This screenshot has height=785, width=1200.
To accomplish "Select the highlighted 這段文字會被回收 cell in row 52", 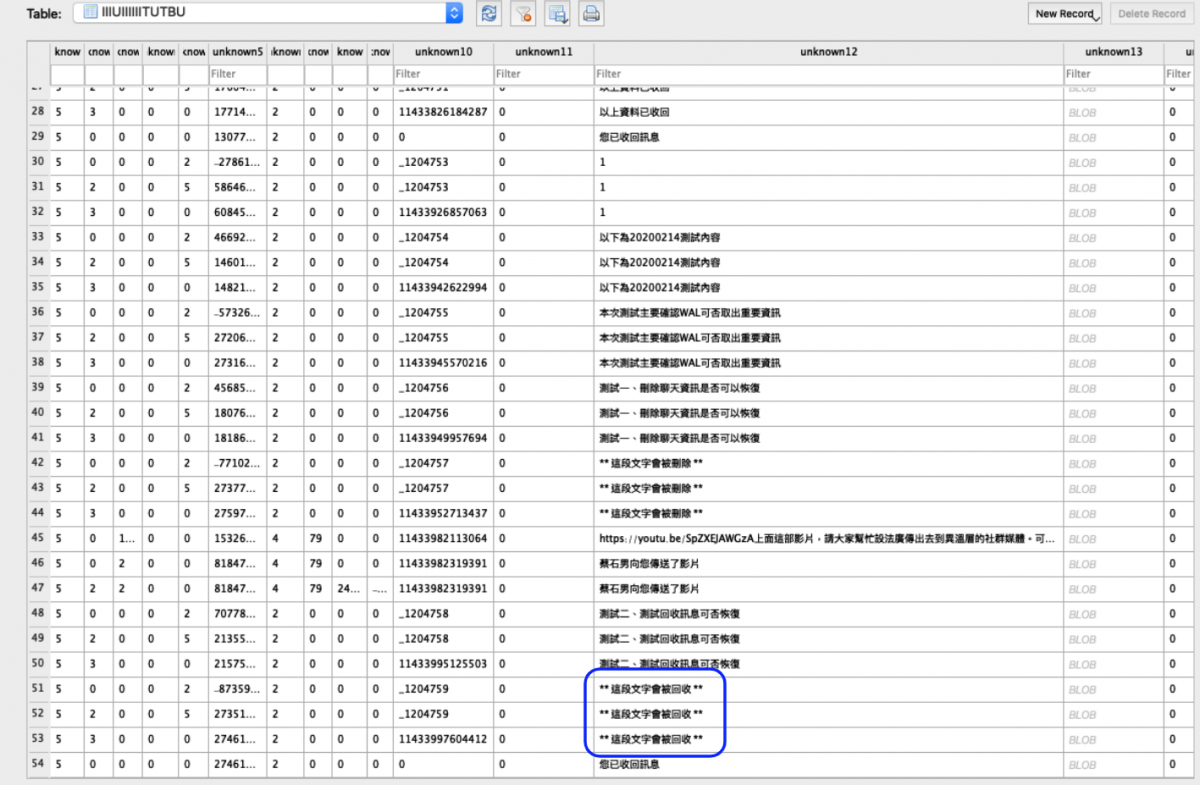I will [655, 713].
